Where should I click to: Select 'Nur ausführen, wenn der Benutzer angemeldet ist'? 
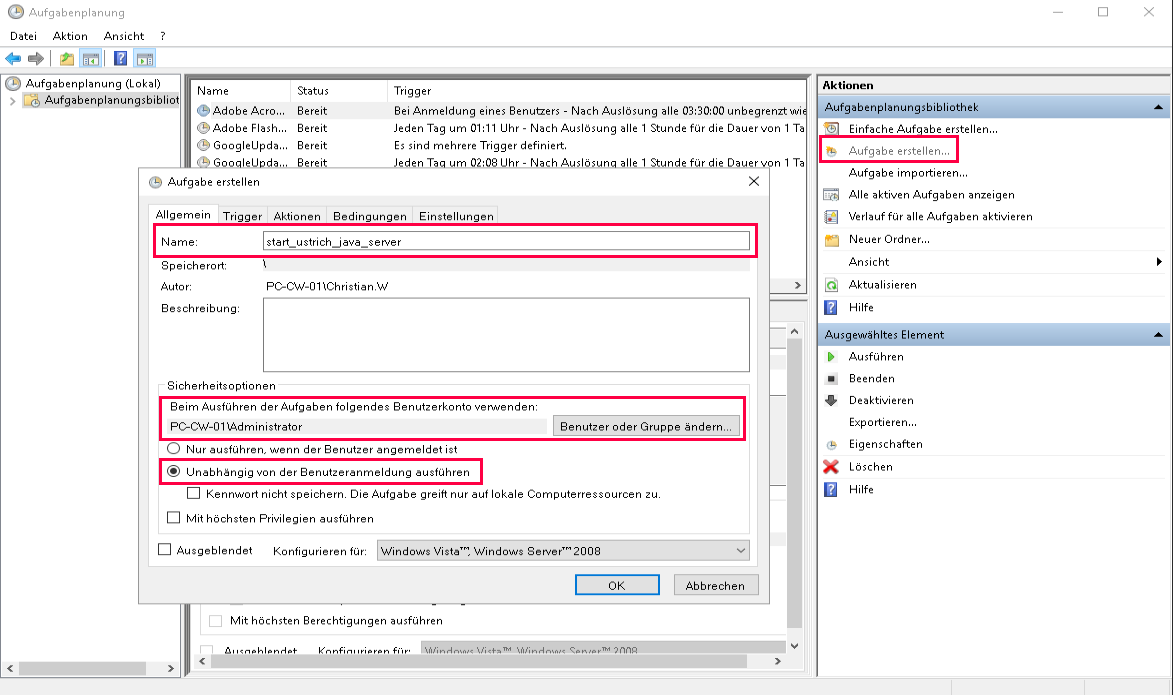click(174, 450)
